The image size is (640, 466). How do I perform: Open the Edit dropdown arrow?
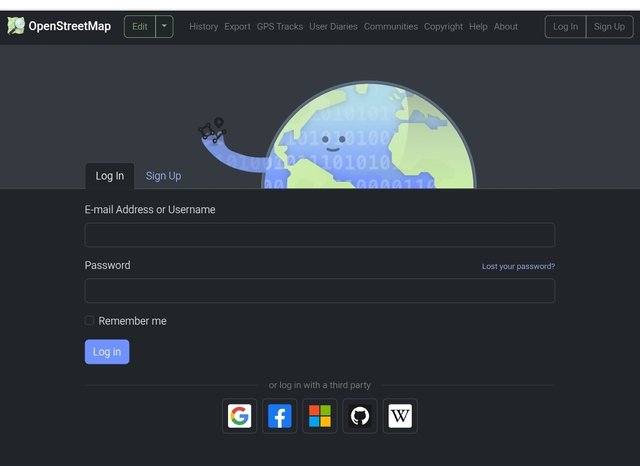(164, 27)
